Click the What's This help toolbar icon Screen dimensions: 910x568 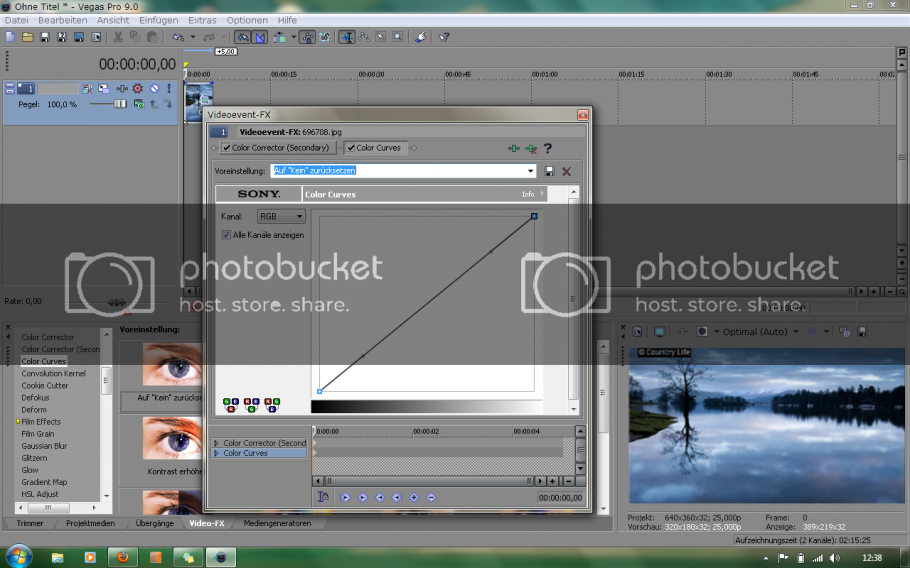click(x=444, y=37)
